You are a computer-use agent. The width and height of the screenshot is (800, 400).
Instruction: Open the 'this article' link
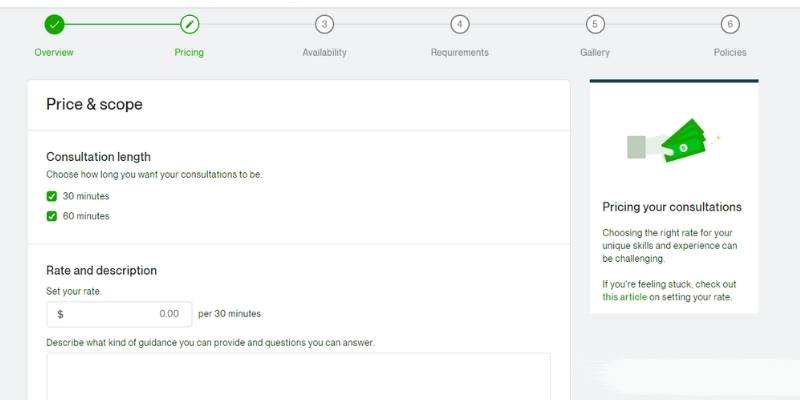click(624, 297)
